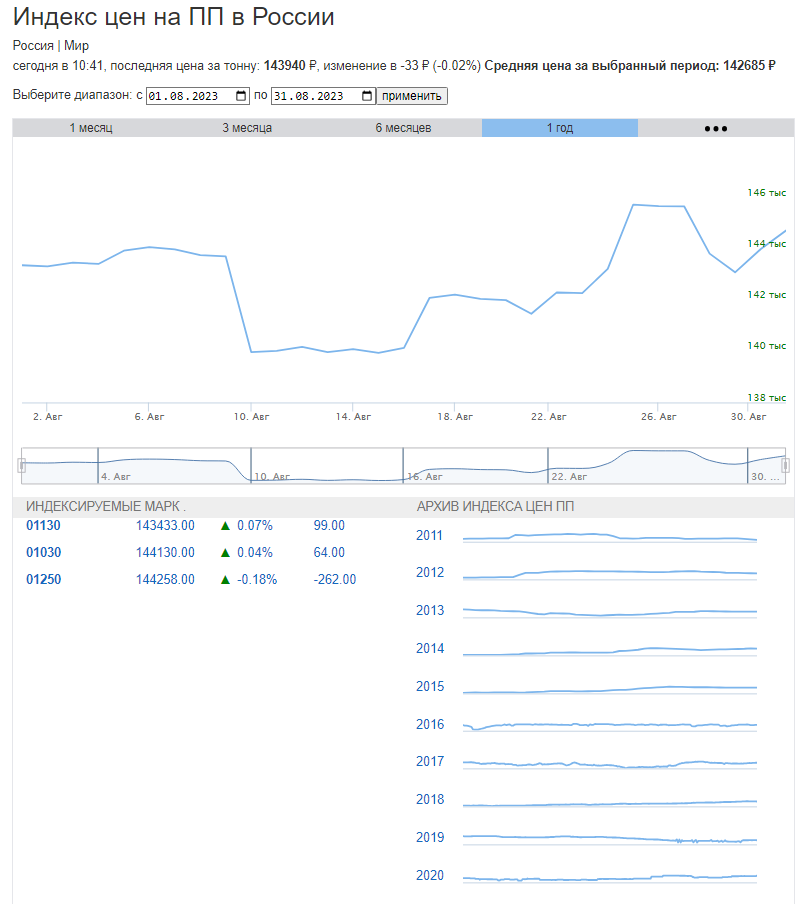Click the 26. Авг axis label
807x904 pixels.
tap(659, 417)
